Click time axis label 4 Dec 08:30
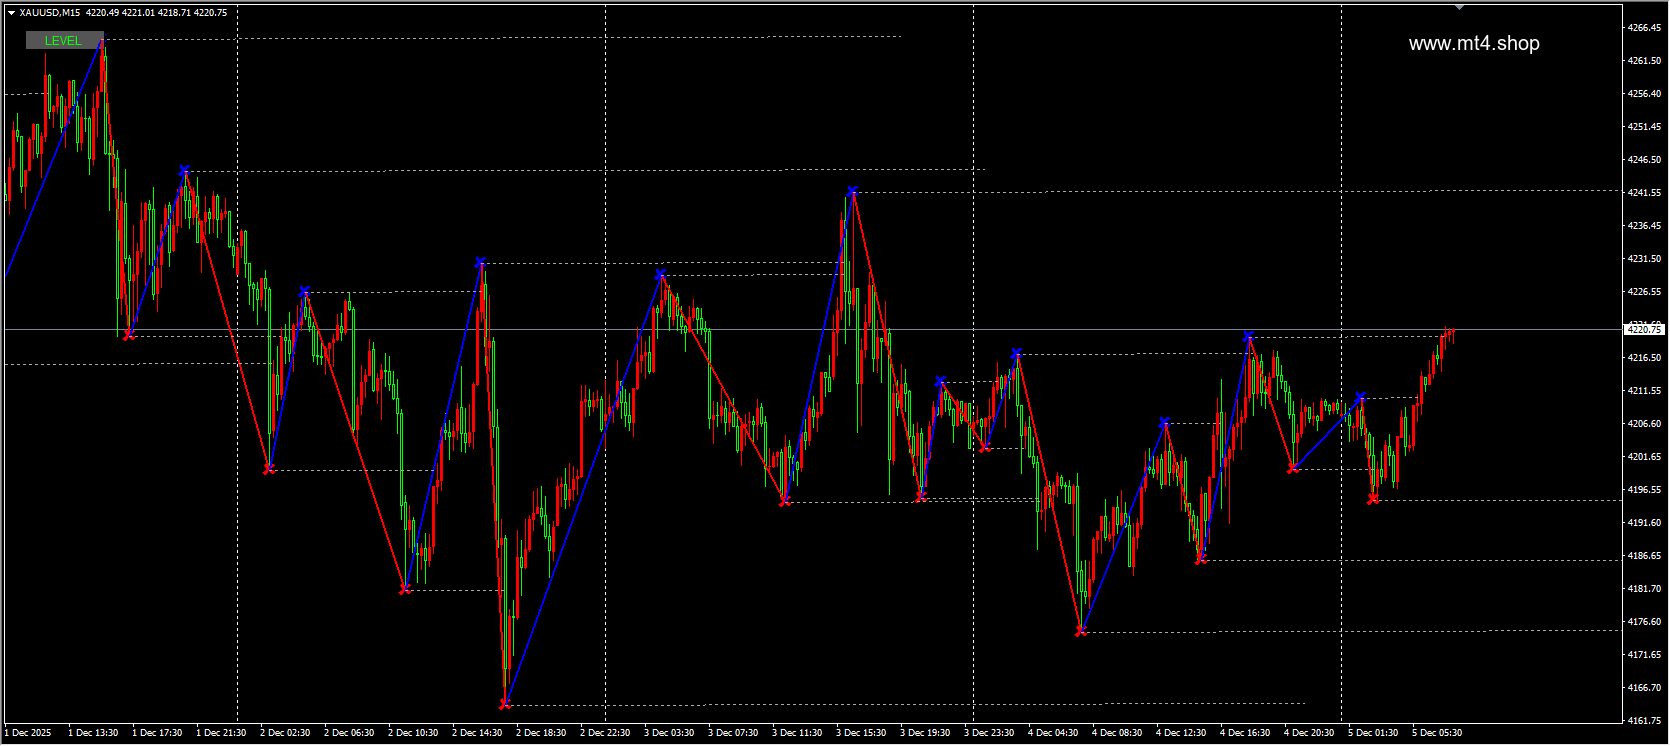The width and height of the screenshot is (1670, 746). 1117,733
